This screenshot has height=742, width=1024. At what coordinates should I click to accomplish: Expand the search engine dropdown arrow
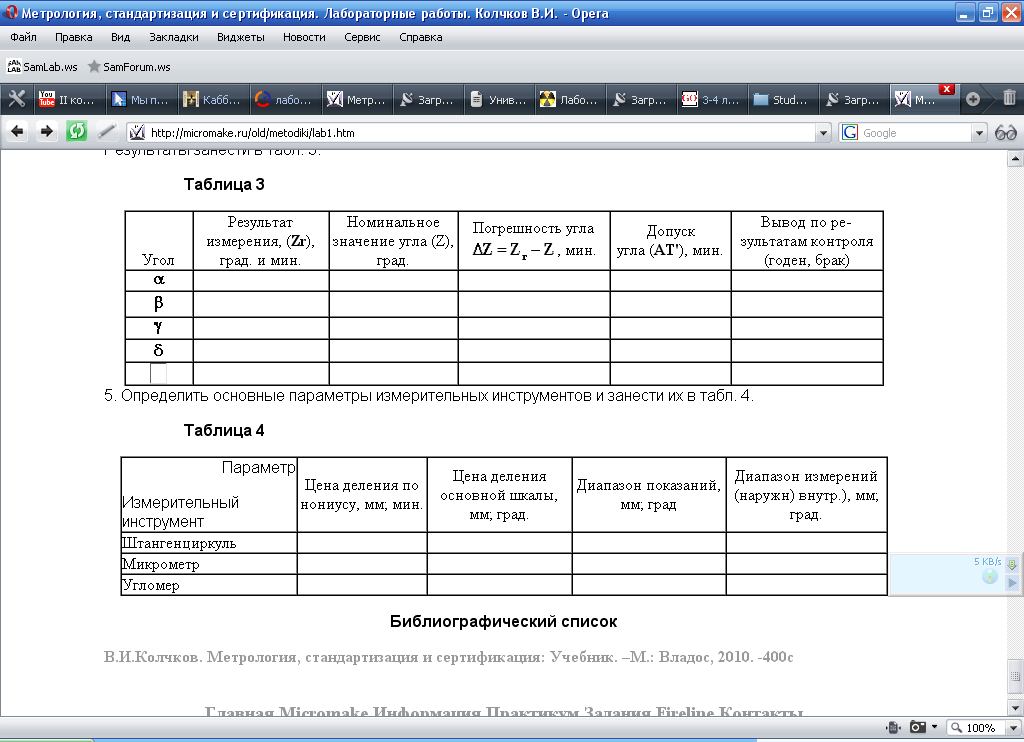tap(979, 133)
